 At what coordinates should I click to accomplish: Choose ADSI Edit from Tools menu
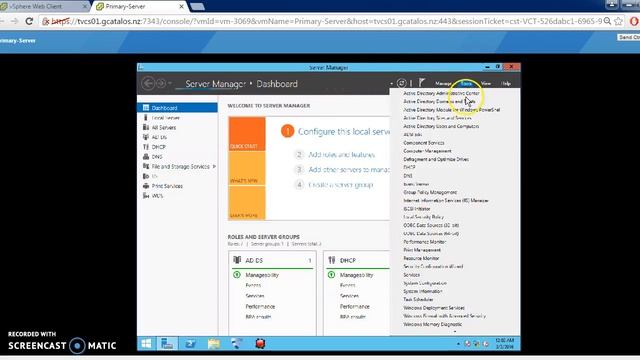coord(413,134)
